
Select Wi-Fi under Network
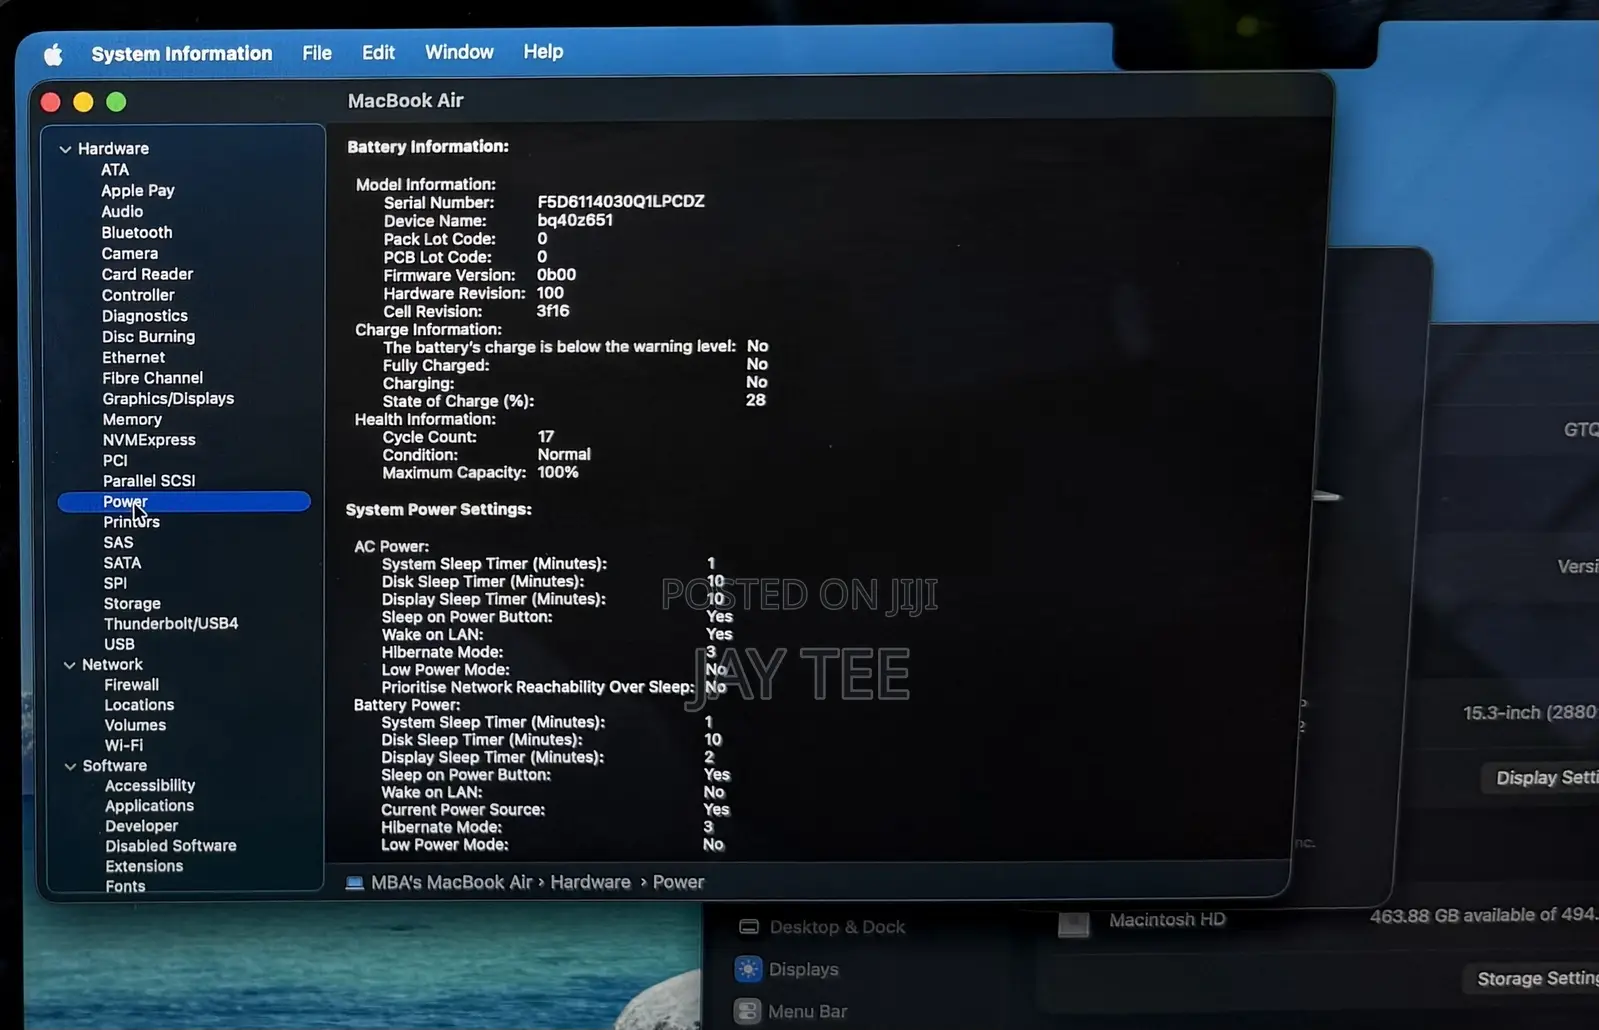pos(124,746)
